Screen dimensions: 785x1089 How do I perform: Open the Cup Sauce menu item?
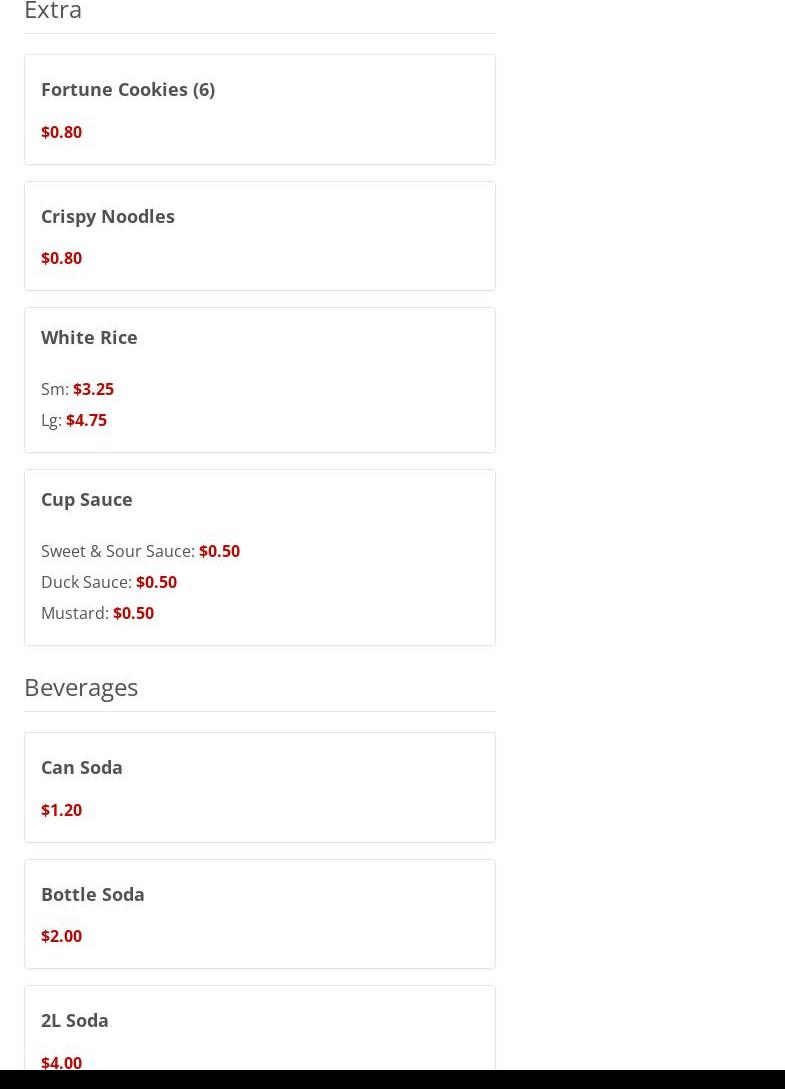(x=87, y=499)
